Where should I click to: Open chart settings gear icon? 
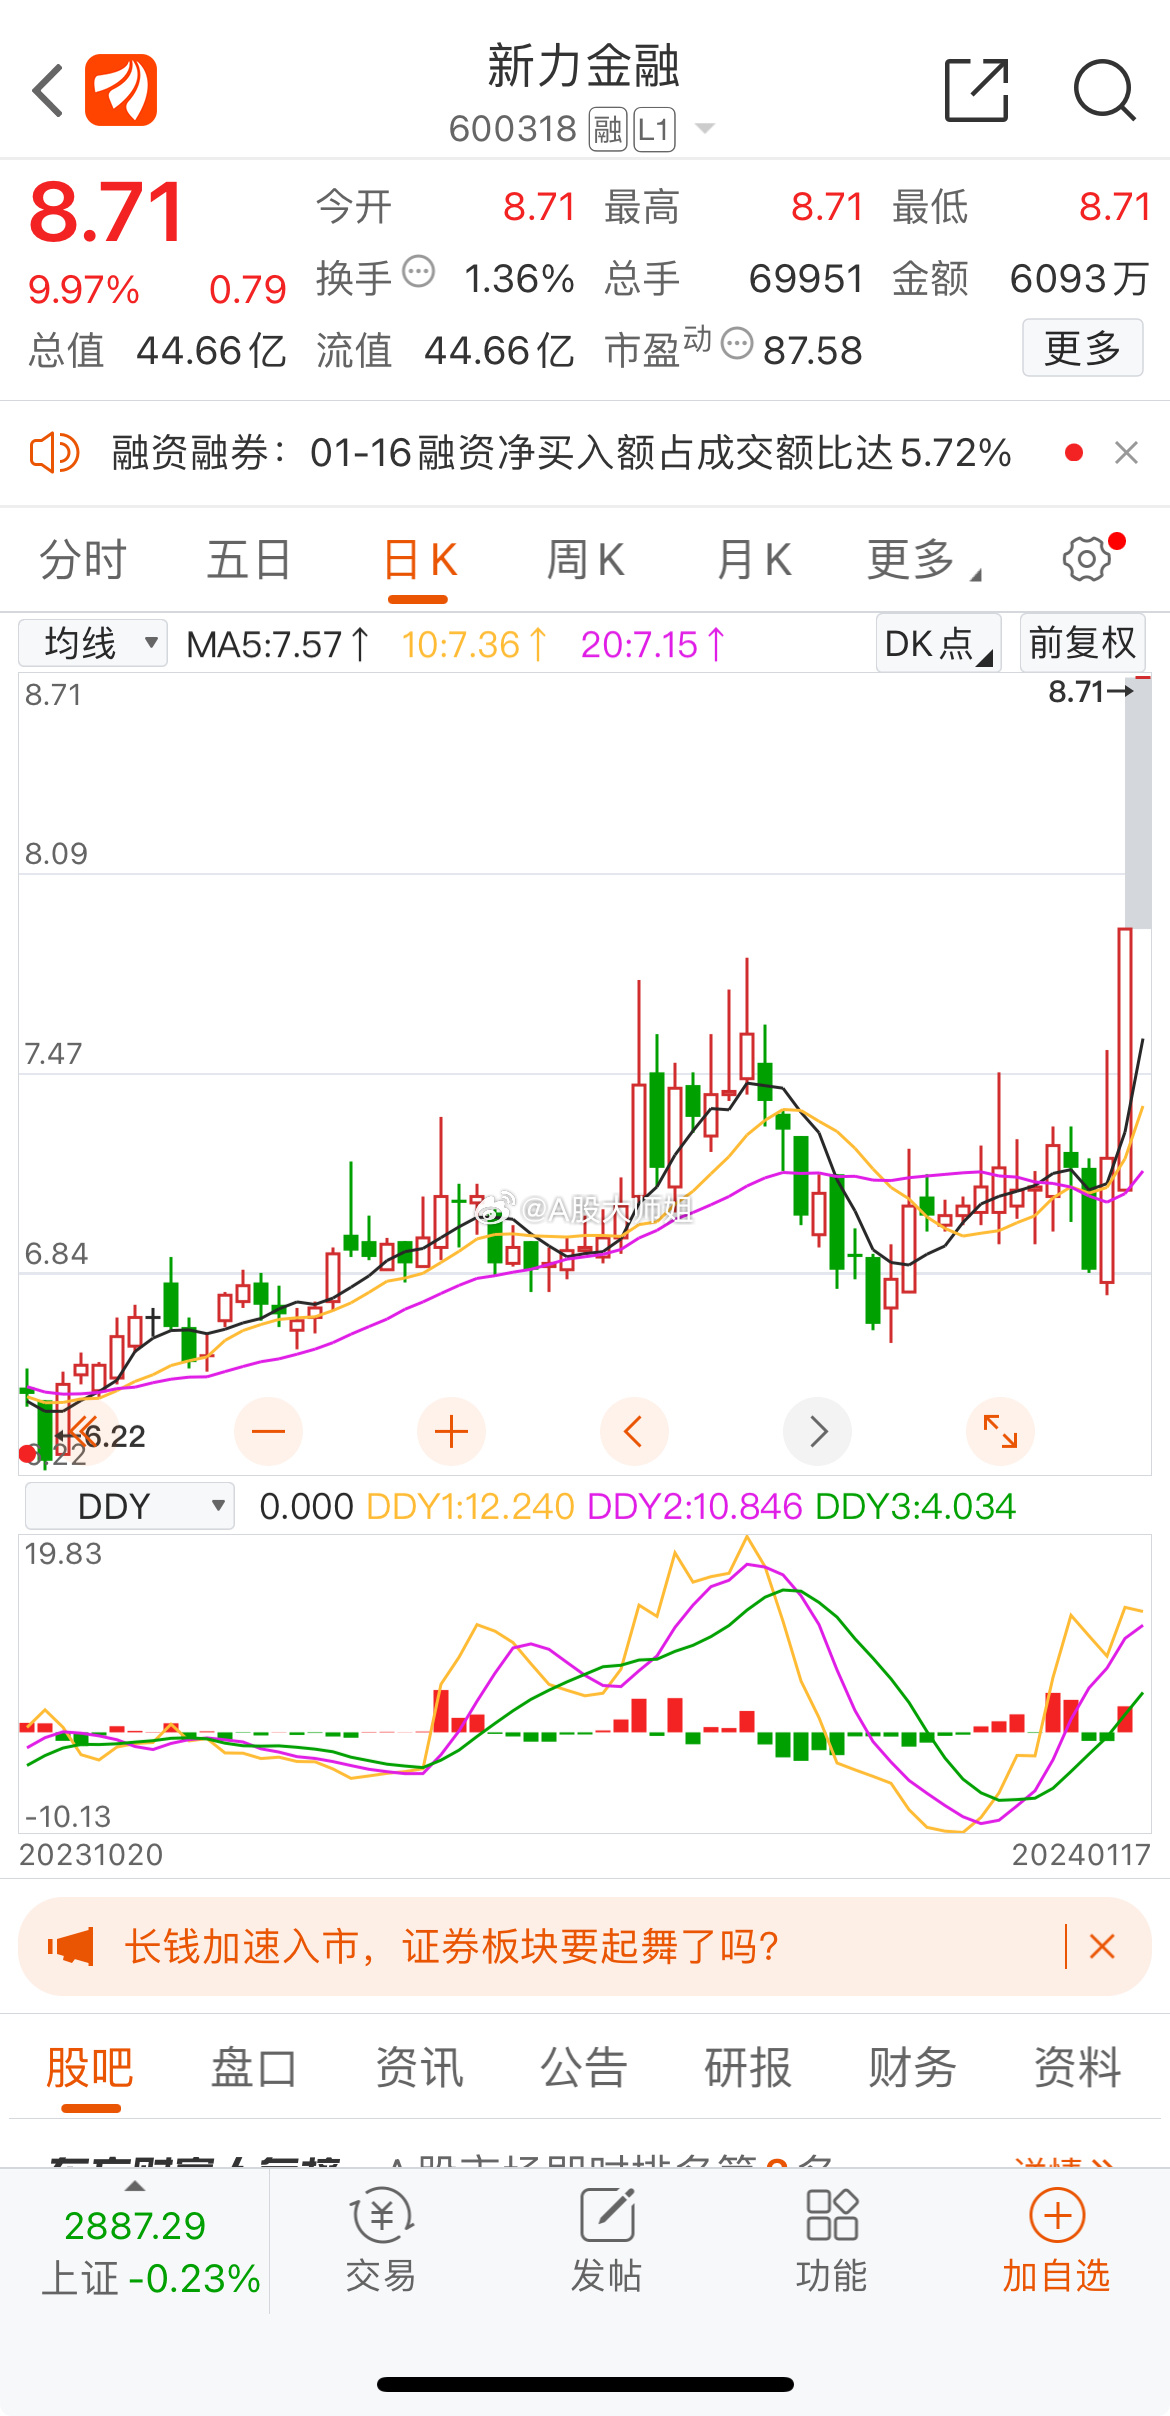coord(1088,558)
